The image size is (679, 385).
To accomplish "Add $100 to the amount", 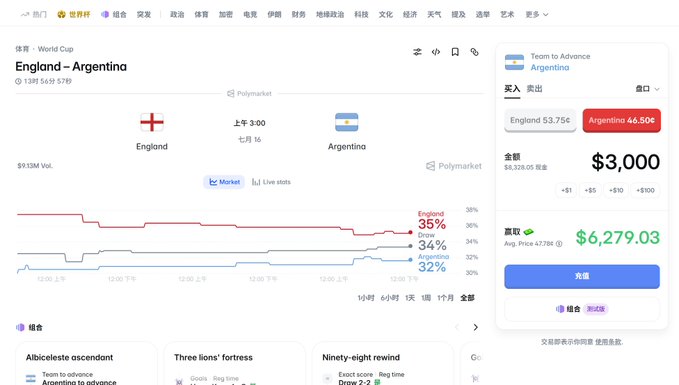I will (645, 190).
